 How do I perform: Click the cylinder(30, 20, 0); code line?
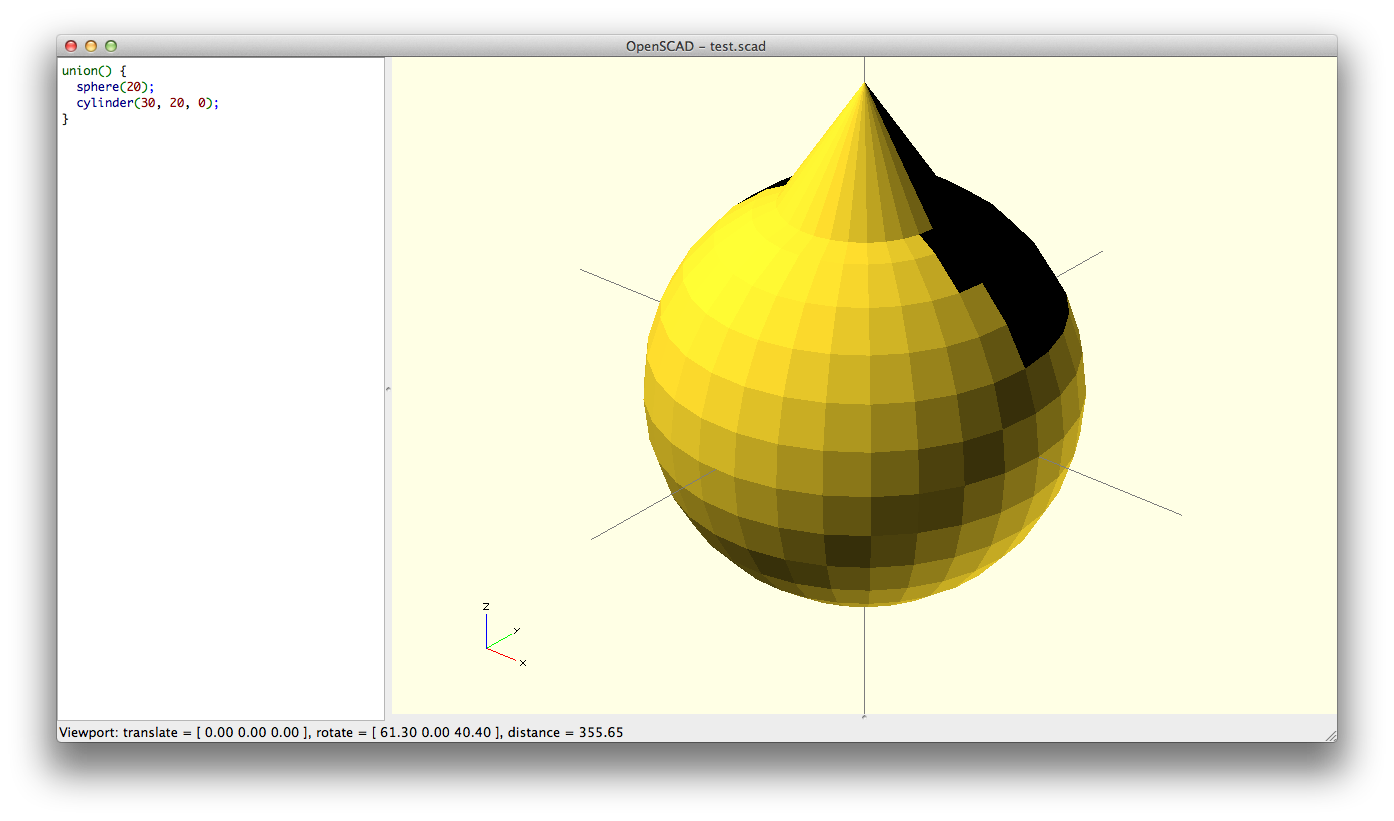pos(147,103)
